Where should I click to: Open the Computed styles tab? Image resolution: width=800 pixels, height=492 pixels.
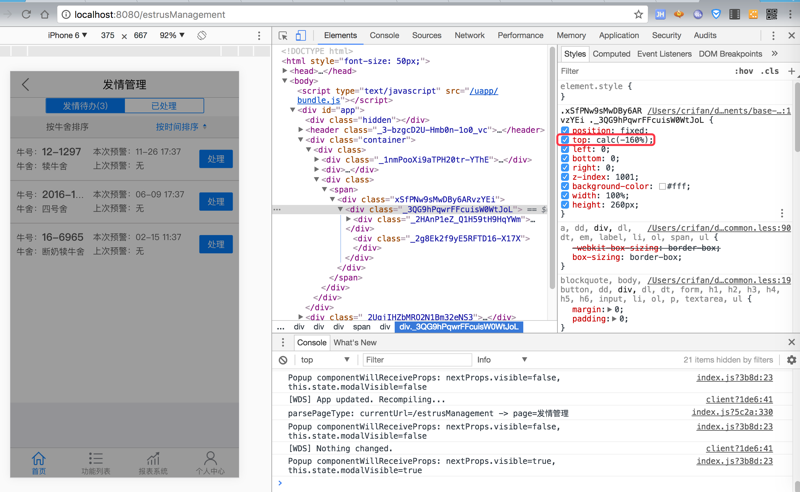tap(611, 54)
